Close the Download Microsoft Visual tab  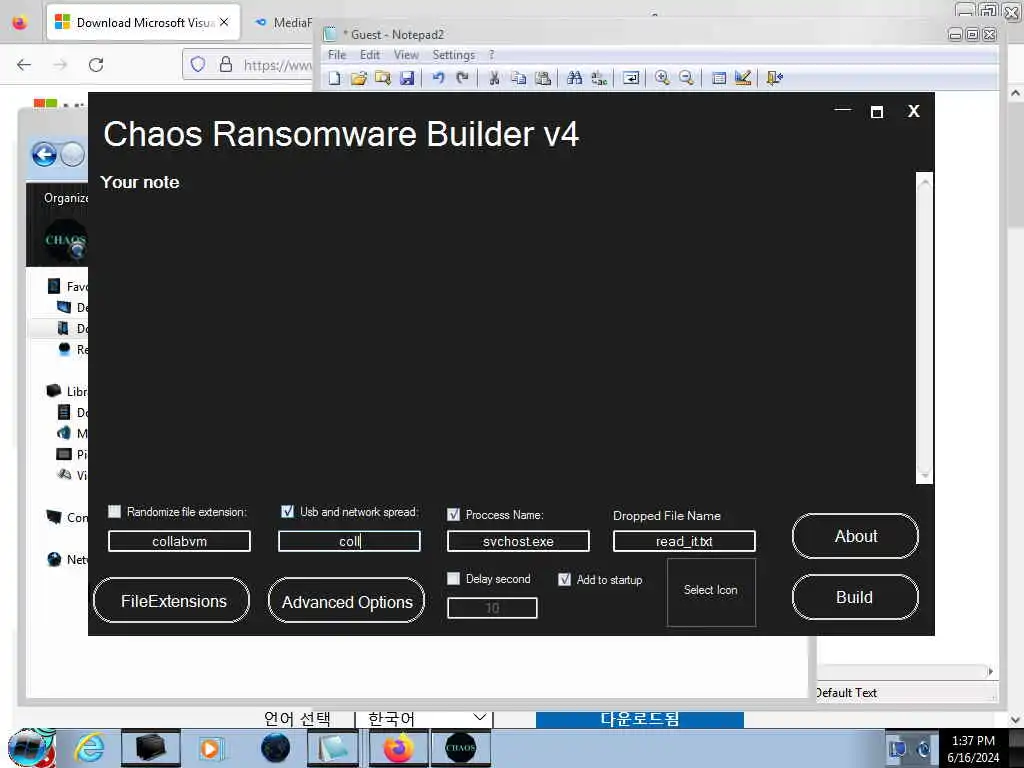(224, 22)
